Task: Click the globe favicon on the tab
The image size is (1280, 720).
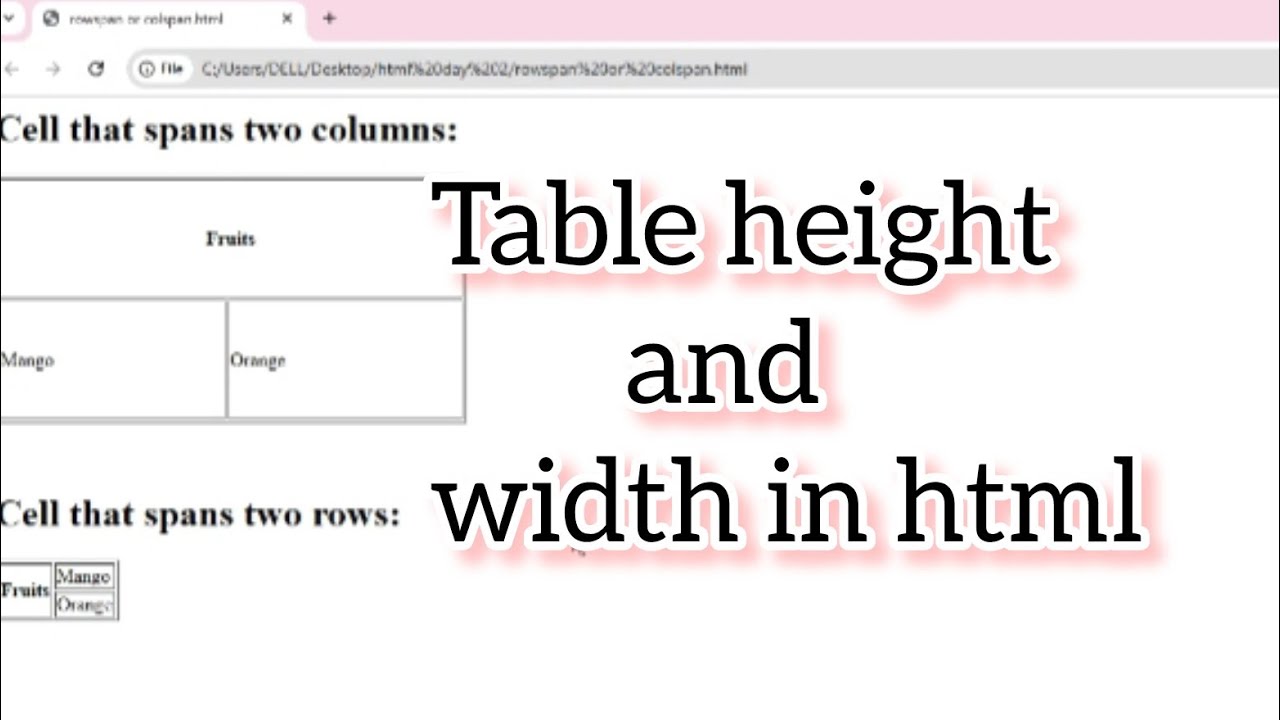Action: pyautogui.click(x=51, y=19)
